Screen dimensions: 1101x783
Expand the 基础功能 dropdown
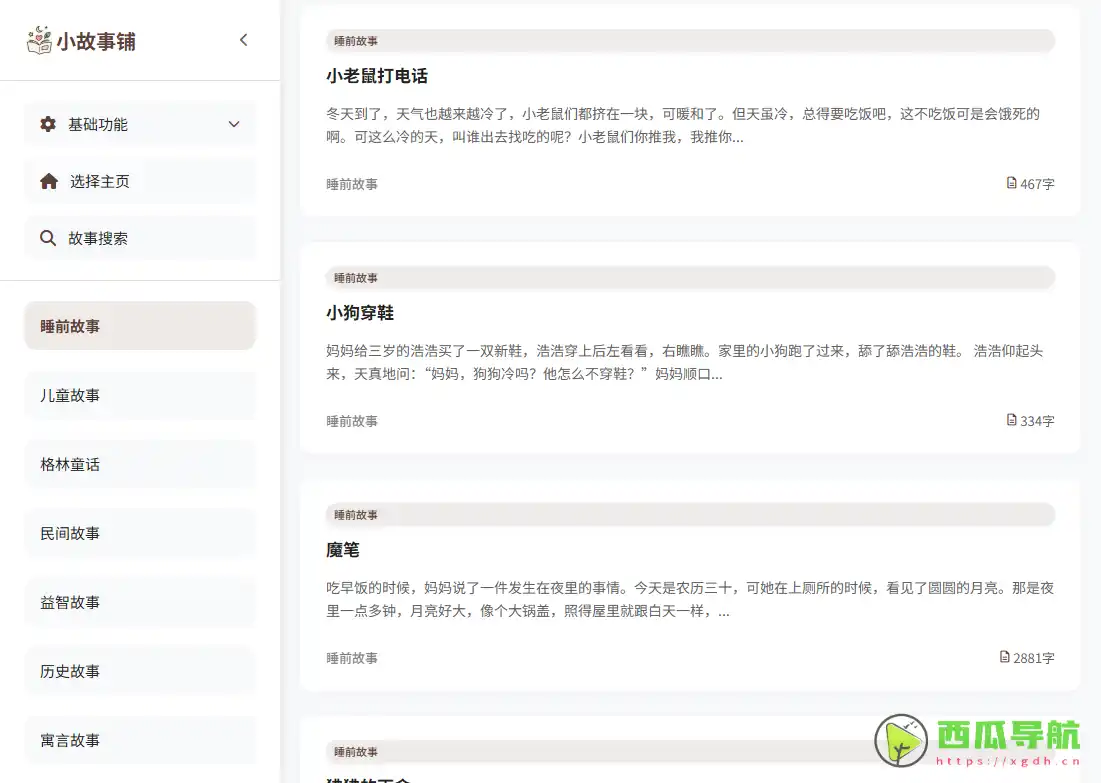pyautogui.click(x=234, y=124)
